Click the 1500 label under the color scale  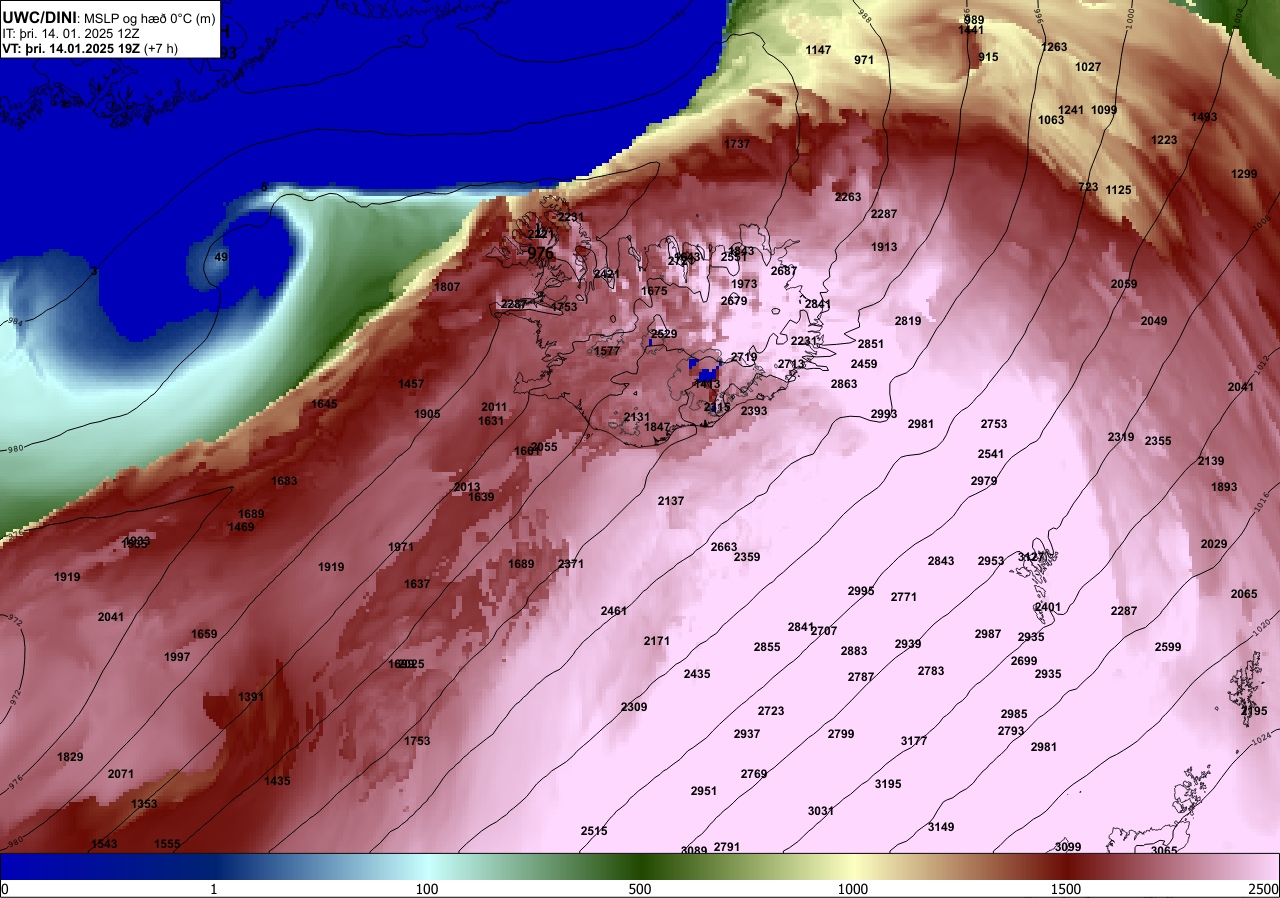[1066, 889]
